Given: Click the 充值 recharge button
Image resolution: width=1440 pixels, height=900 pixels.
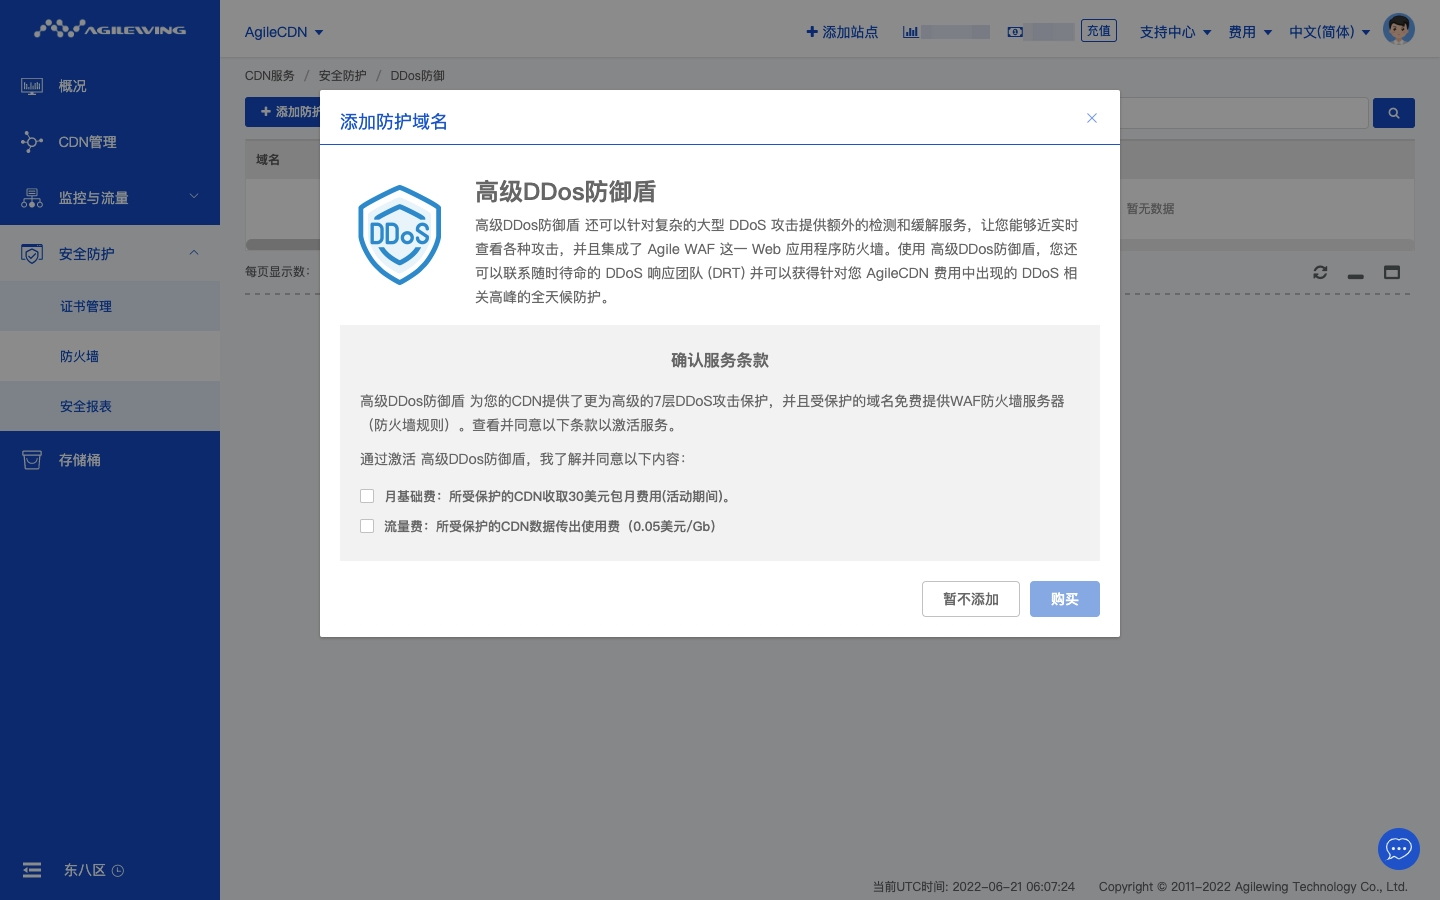Looking at the screenshot, I should (x=1098, y=31).
